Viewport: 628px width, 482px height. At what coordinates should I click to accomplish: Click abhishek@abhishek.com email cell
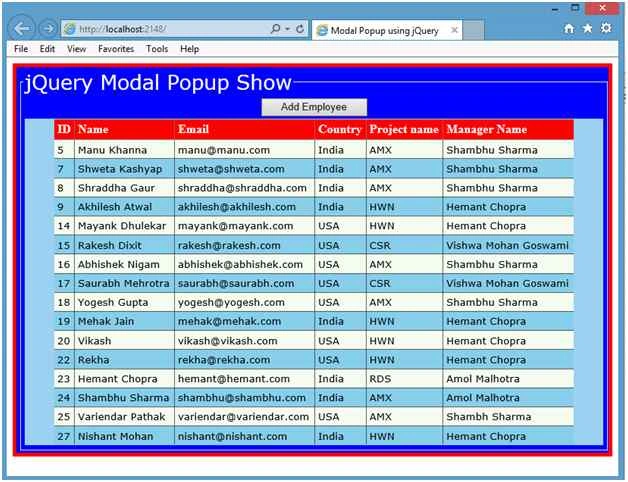244,264
